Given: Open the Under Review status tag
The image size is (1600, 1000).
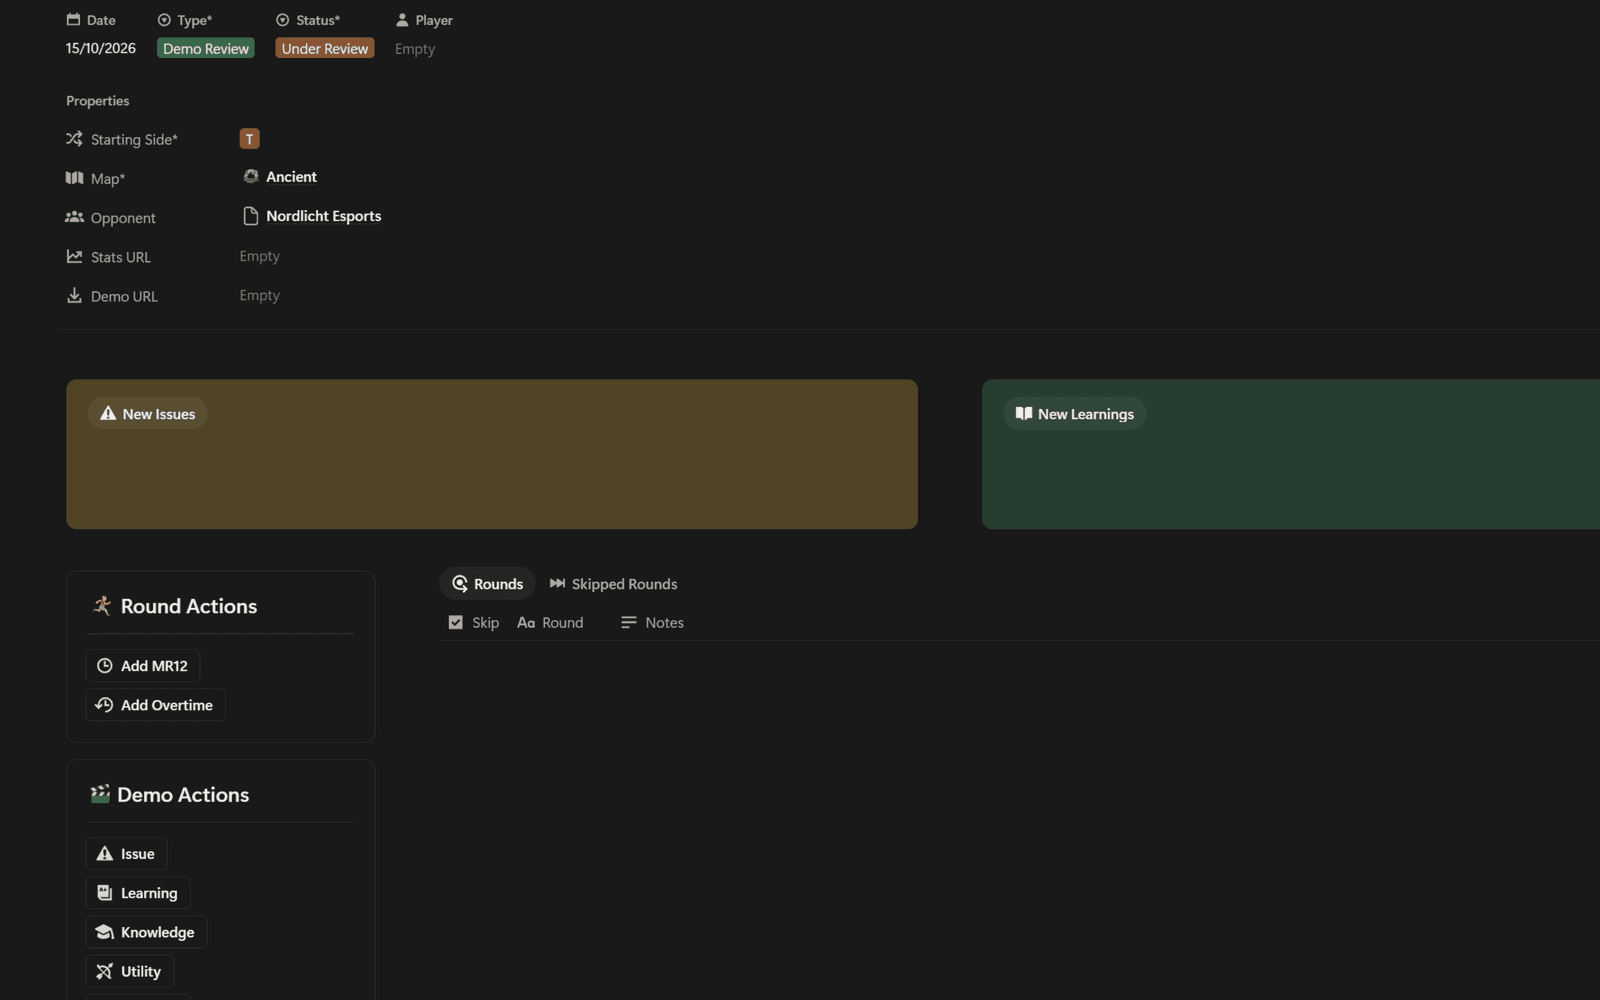Looking at the screenshot, I should 325,48.
